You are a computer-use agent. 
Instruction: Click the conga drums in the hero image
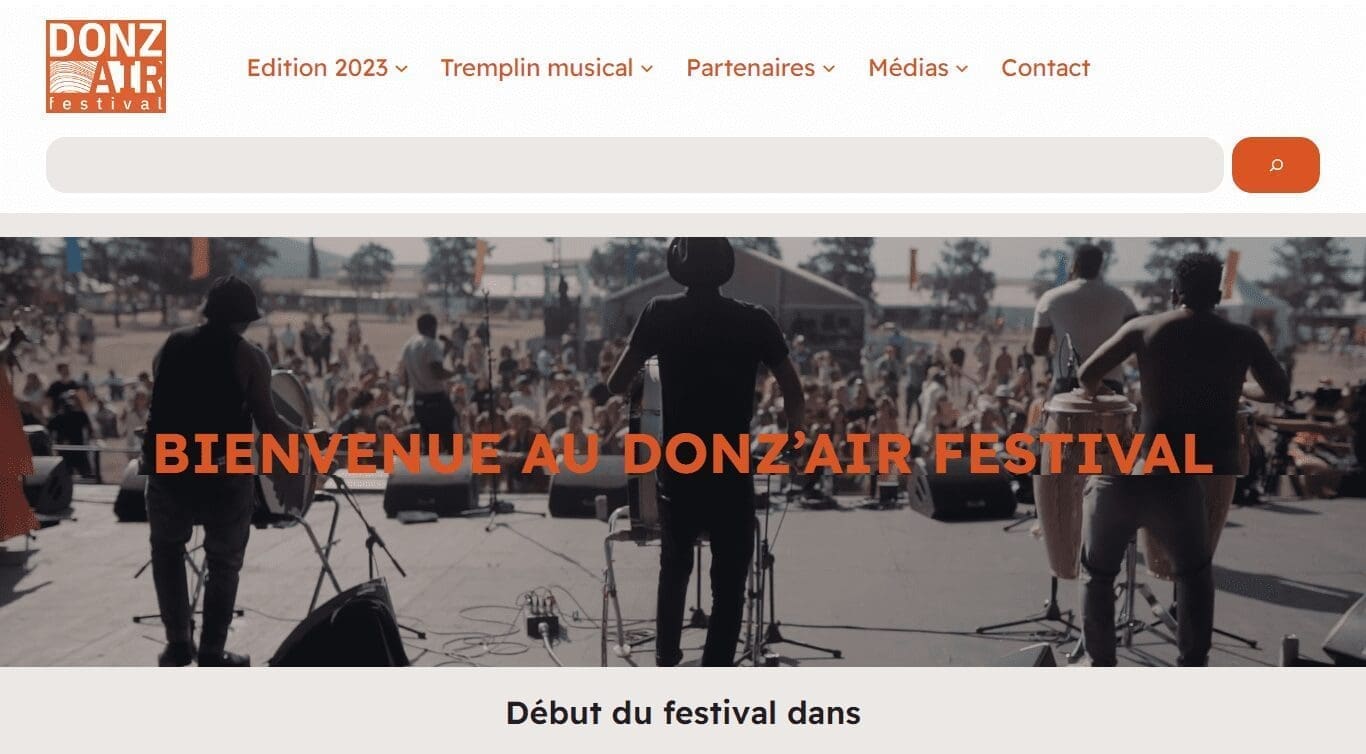point(1085,478)
